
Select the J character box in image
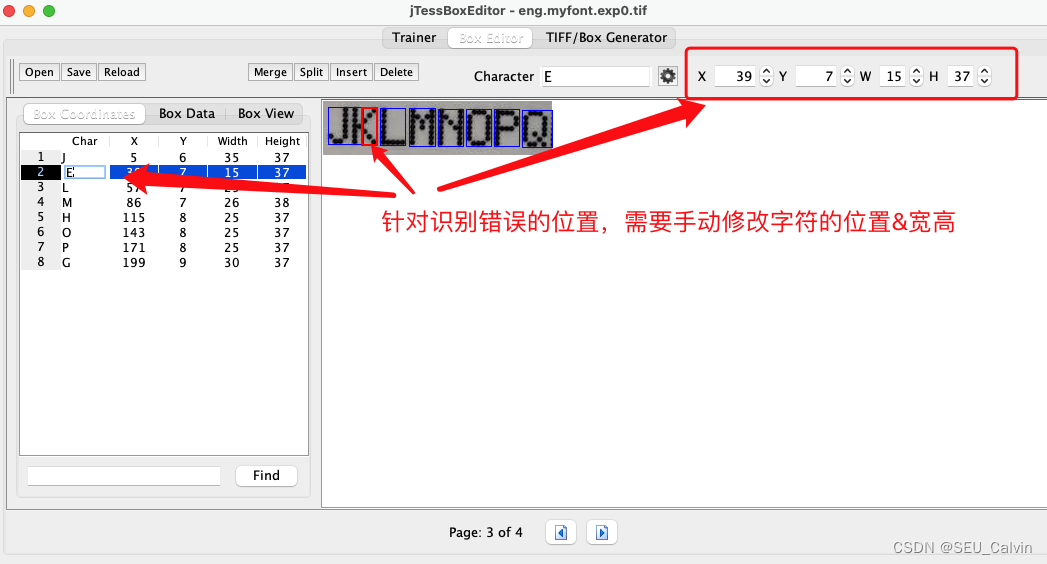tap(345, 126)
